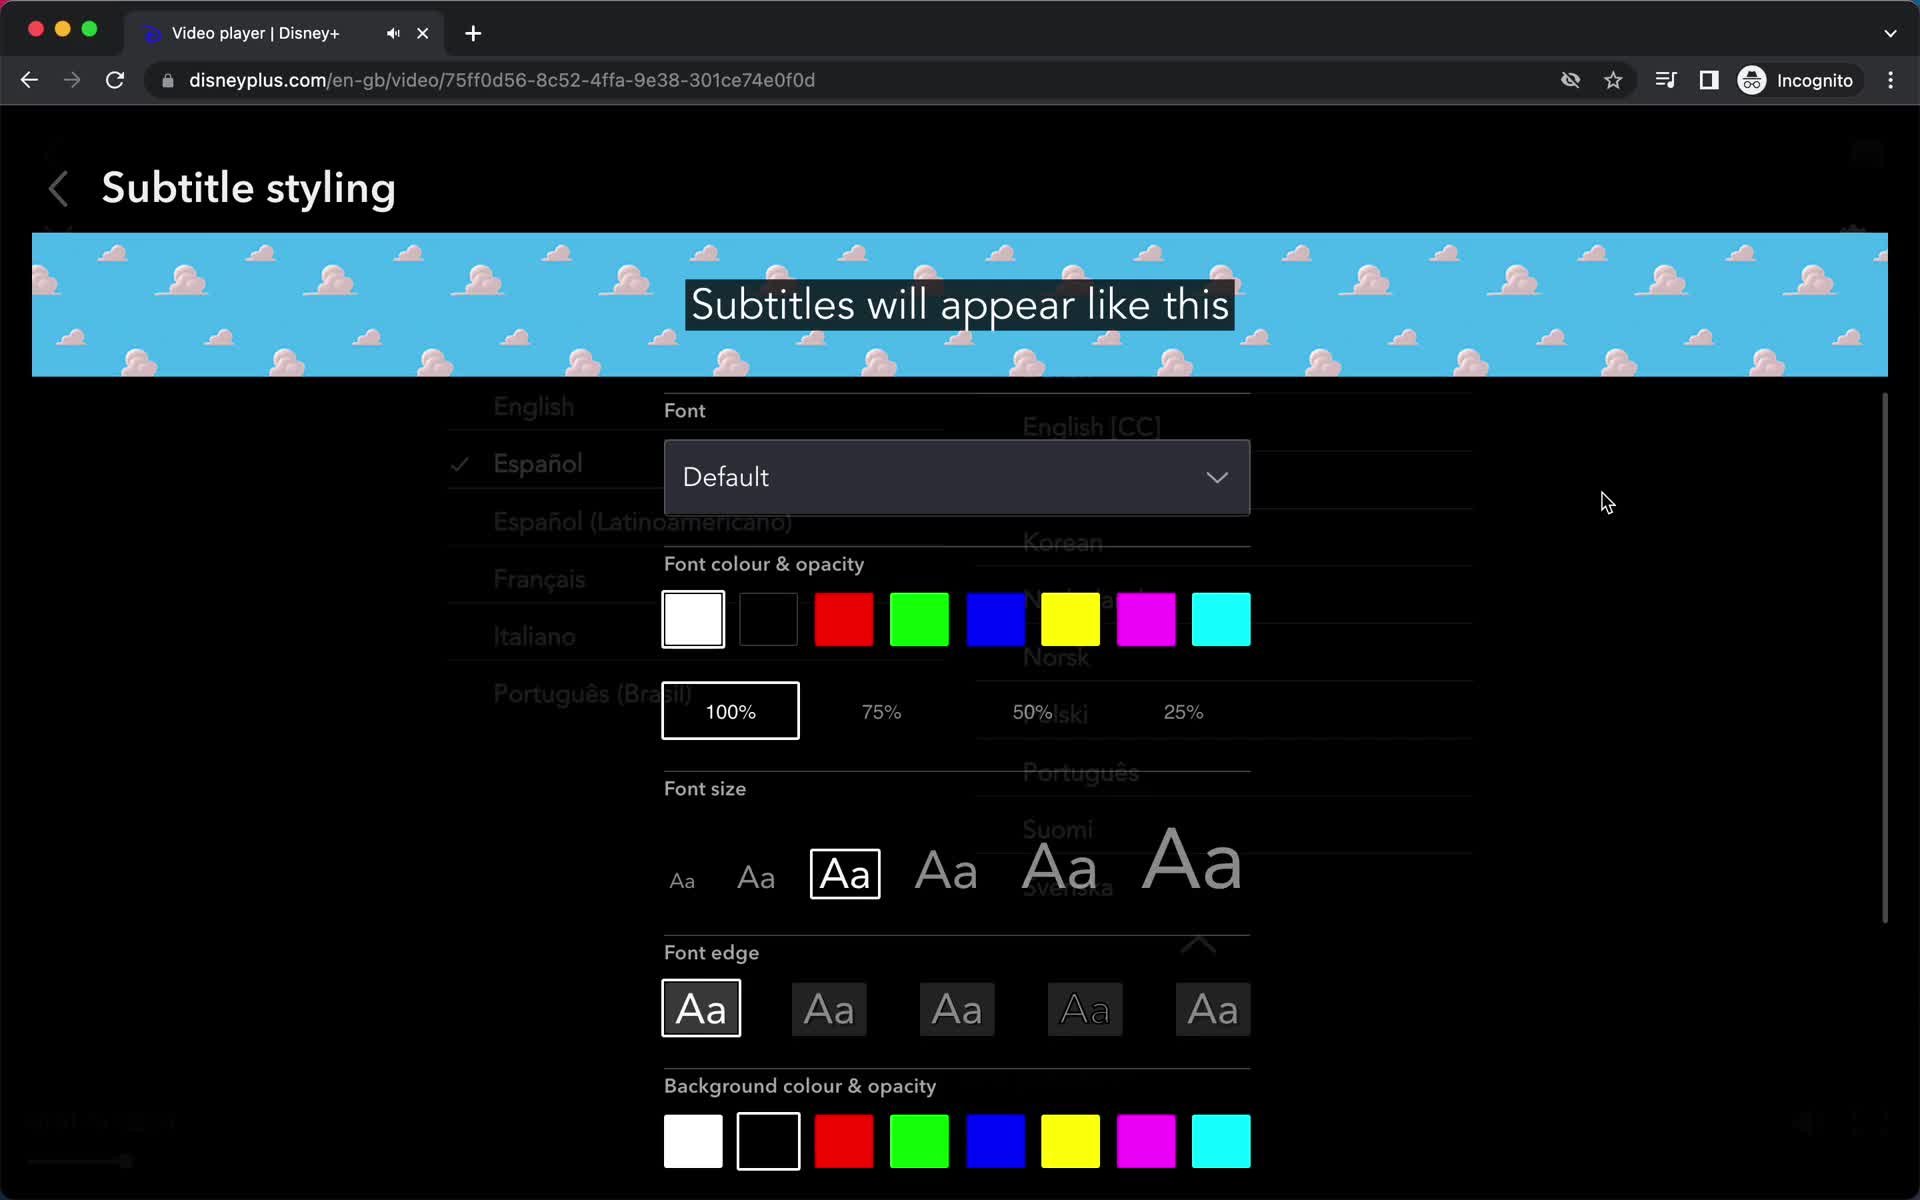The height and width of the screenshot is (1200, 1920).
Task: Select green font colour
Action: click(x=919, y=619)
